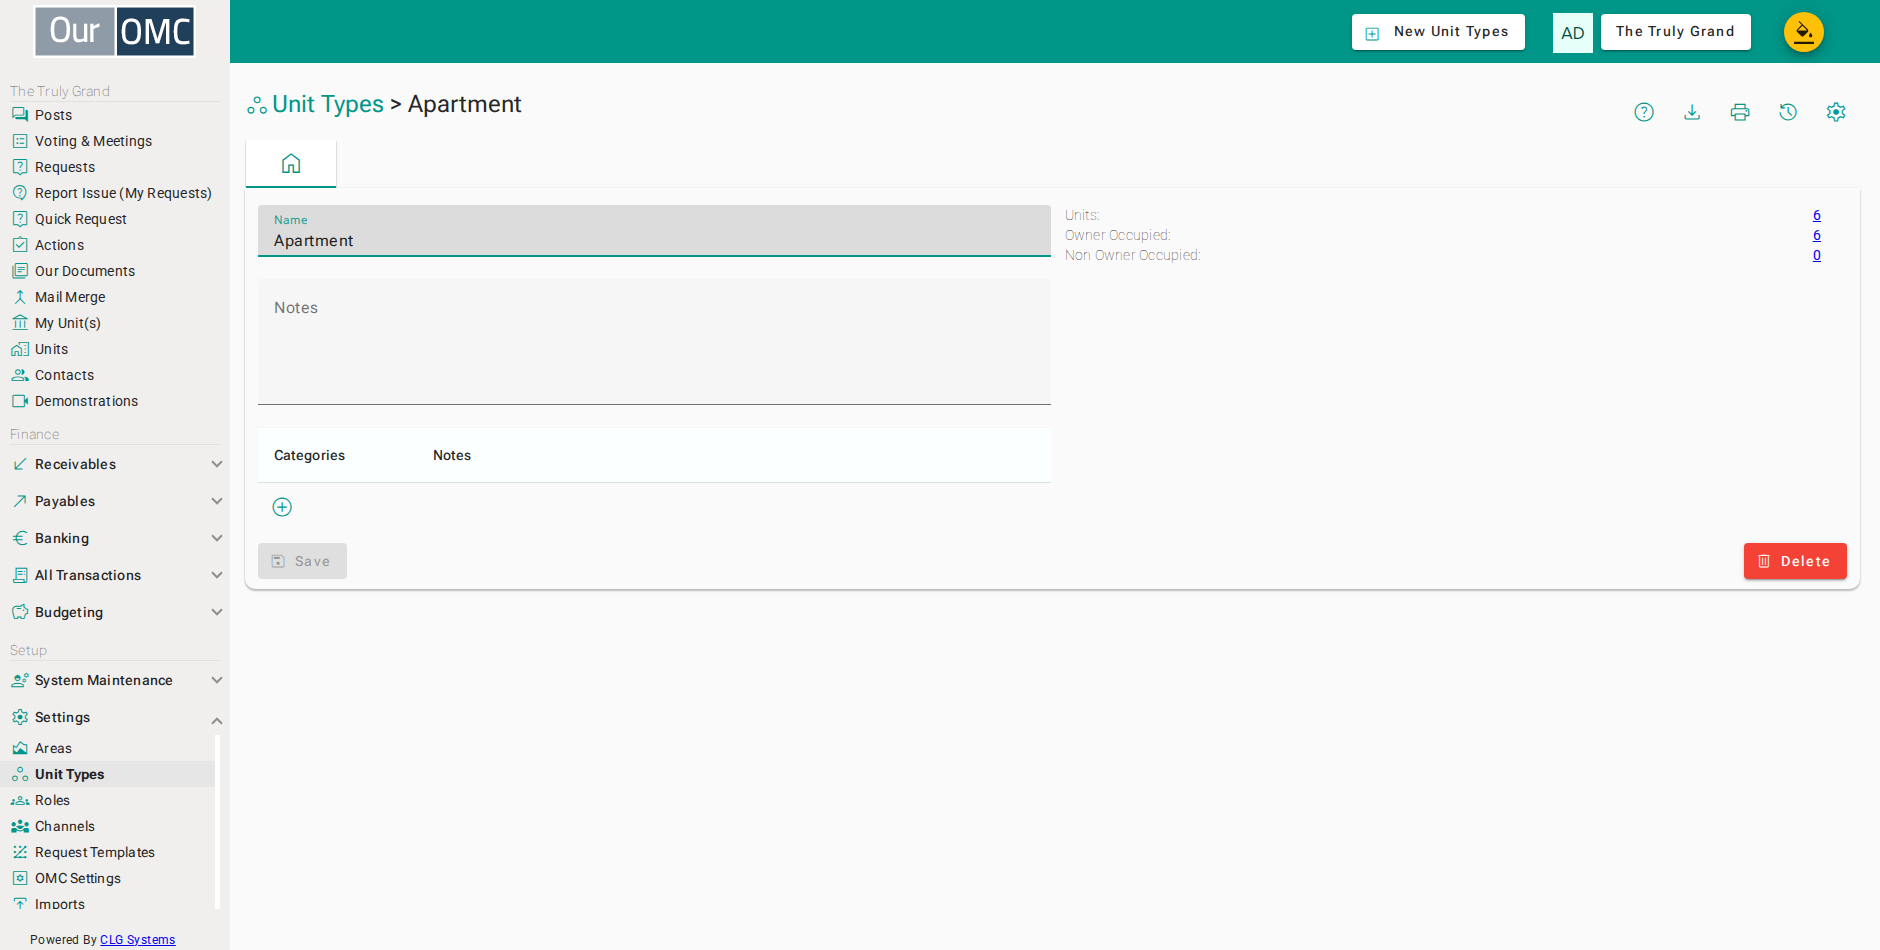Click the New Unit Types button
Image resolution: width=1880 pixels, height=950 pixels.
point(1438,32)
